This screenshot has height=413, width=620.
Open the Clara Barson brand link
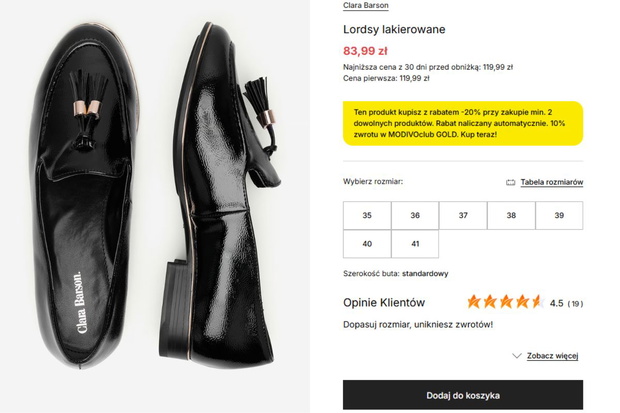pyautogui.click(x=366, y=6)
